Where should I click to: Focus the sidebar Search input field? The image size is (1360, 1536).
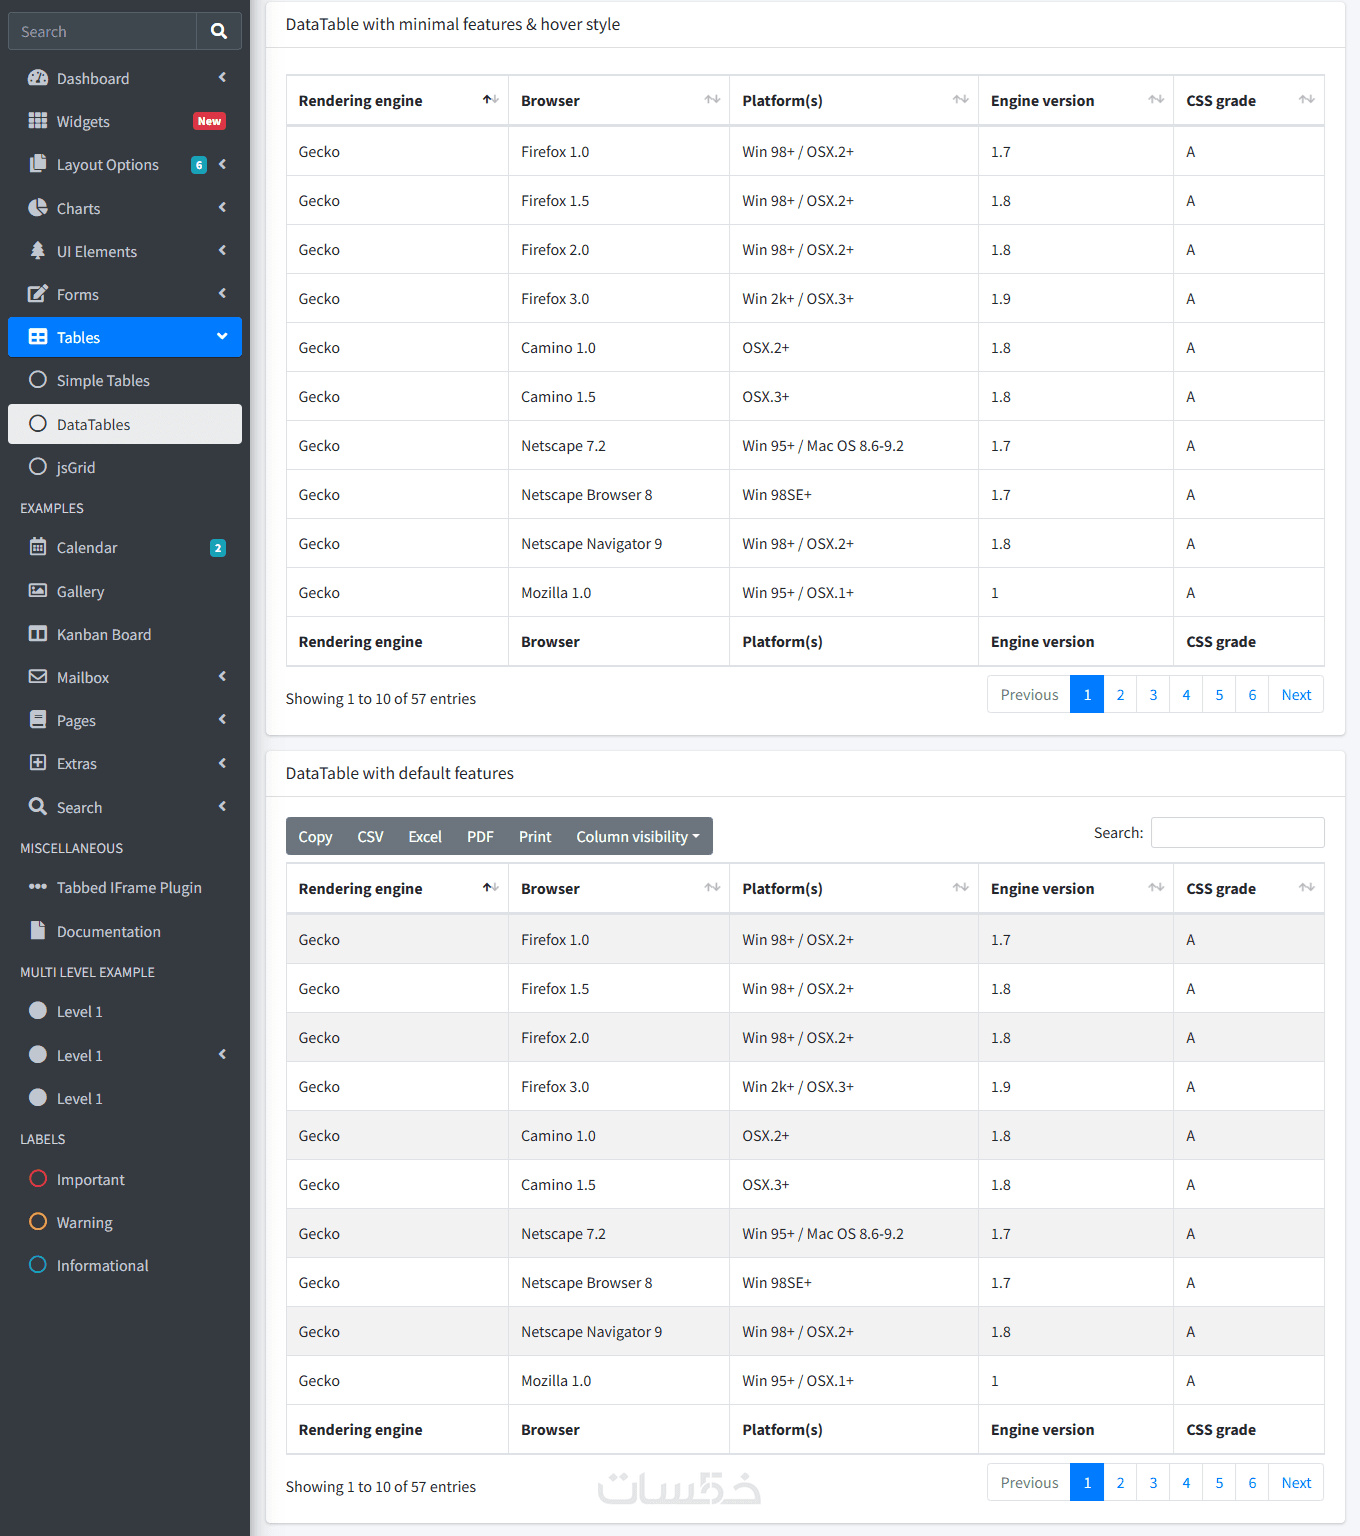(x=102, y=31)
